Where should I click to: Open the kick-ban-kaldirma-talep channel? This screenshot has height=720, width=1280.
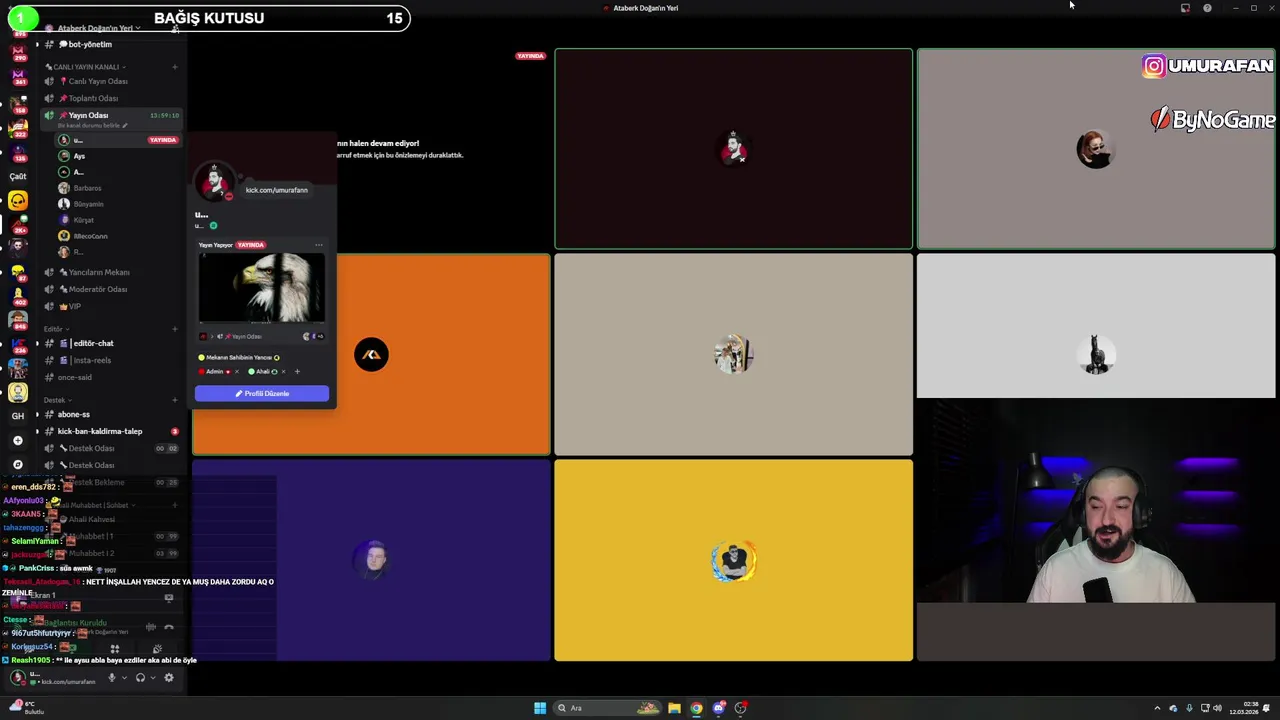[110, 431]
